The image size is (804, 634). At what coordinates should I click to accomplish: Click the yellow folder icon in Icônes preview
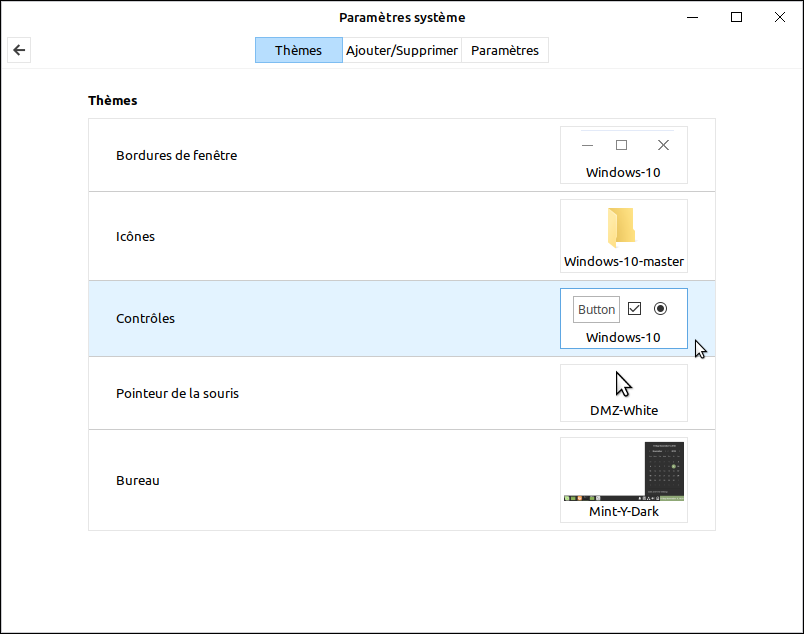[622, 227]
